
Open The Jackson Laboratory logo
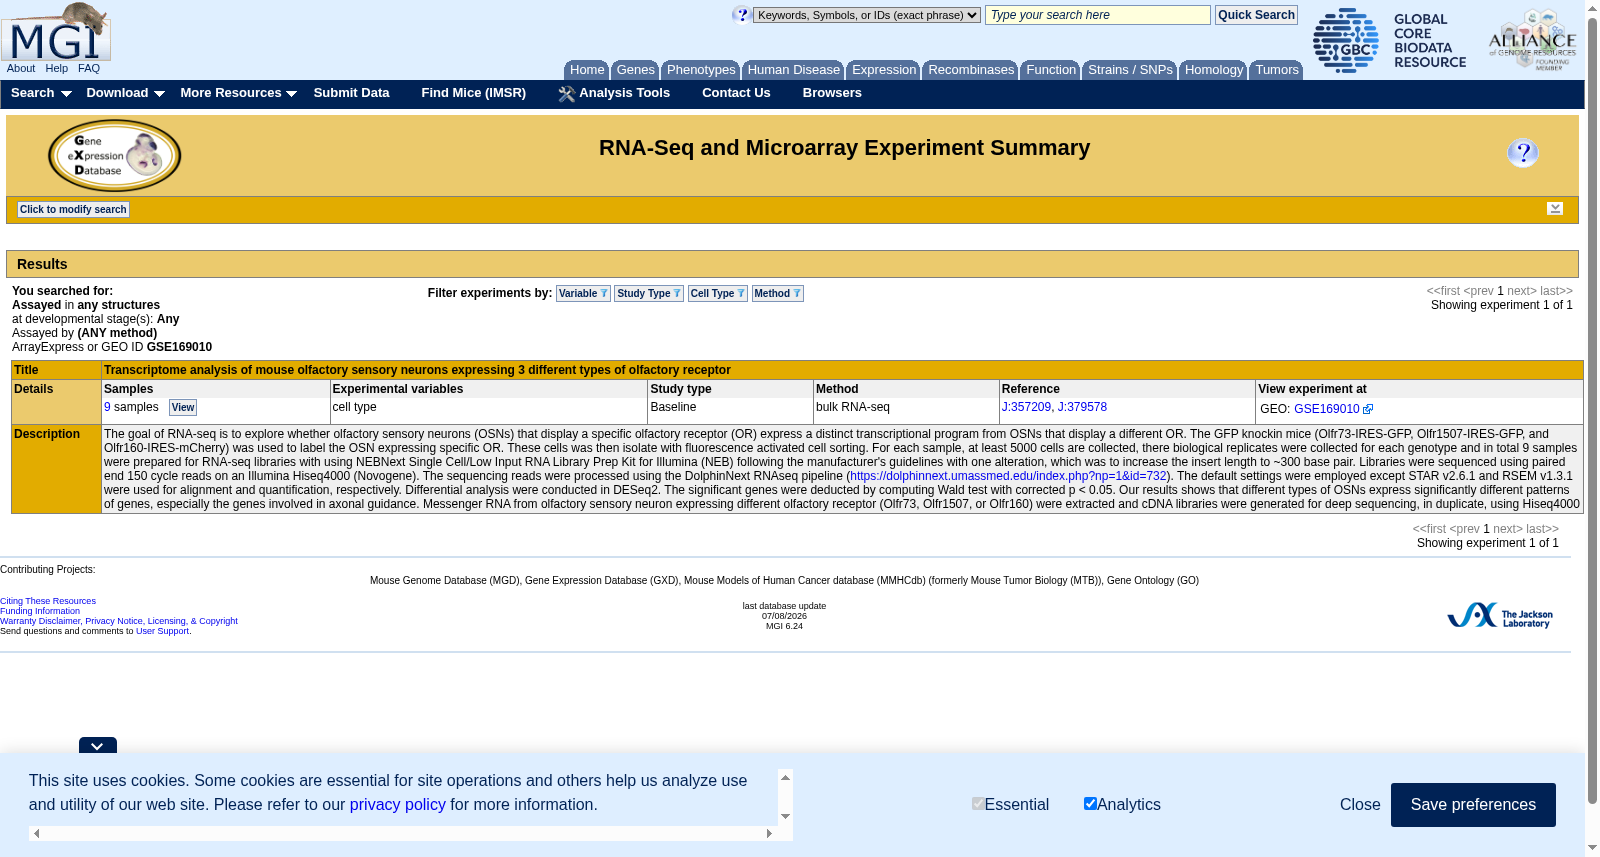[x=1500, y=615]
